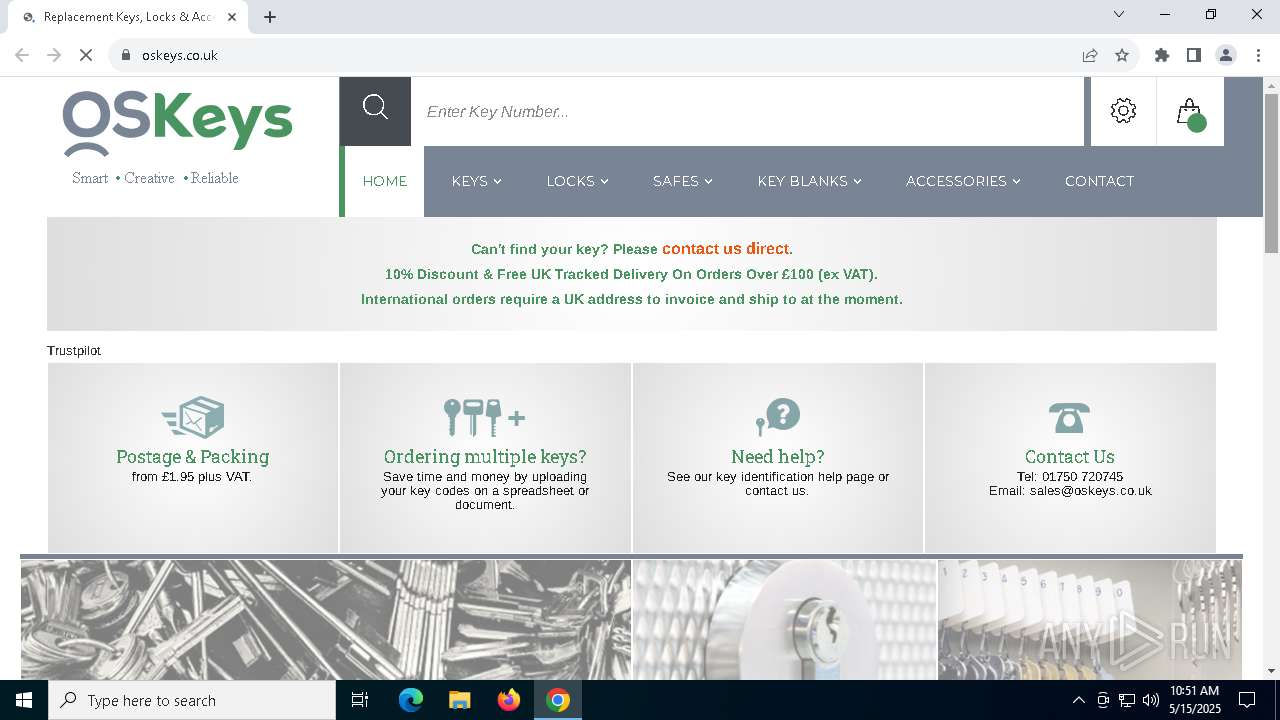The height and width of the screenshot is (720, 1280).
Task: Open the 'Contact Us' heading link
Action: (1070, 457)
